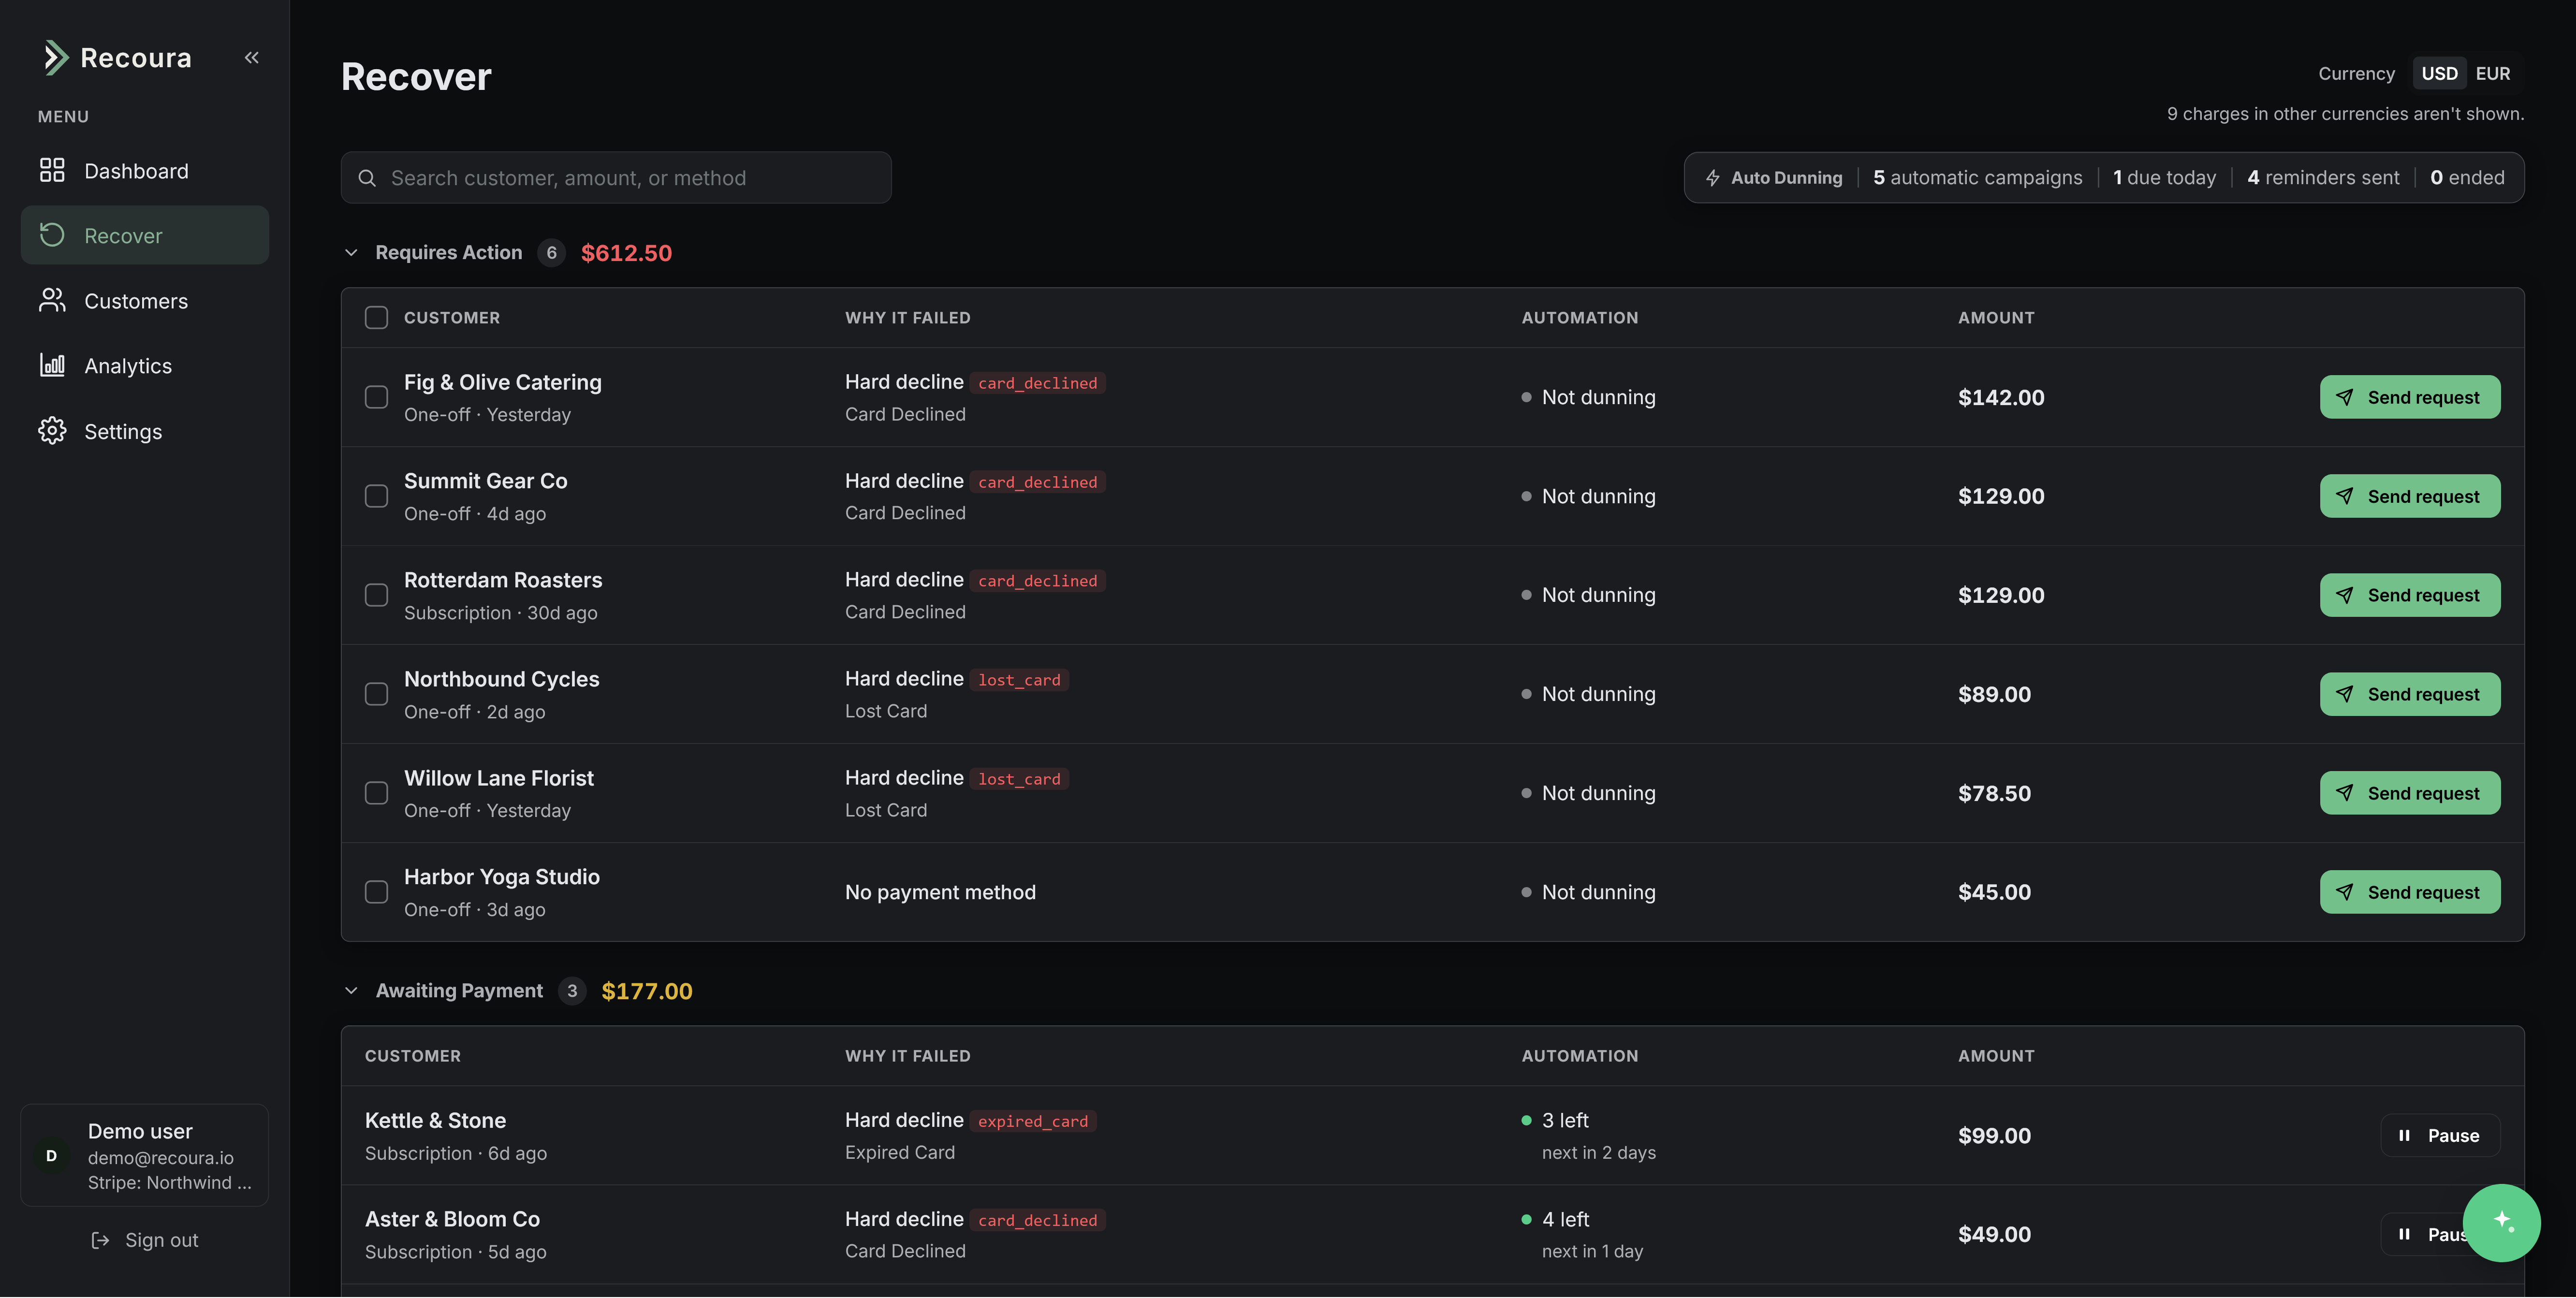Click '5 automatic campaigns' in Auto Dunning bar

[1977, 178]
